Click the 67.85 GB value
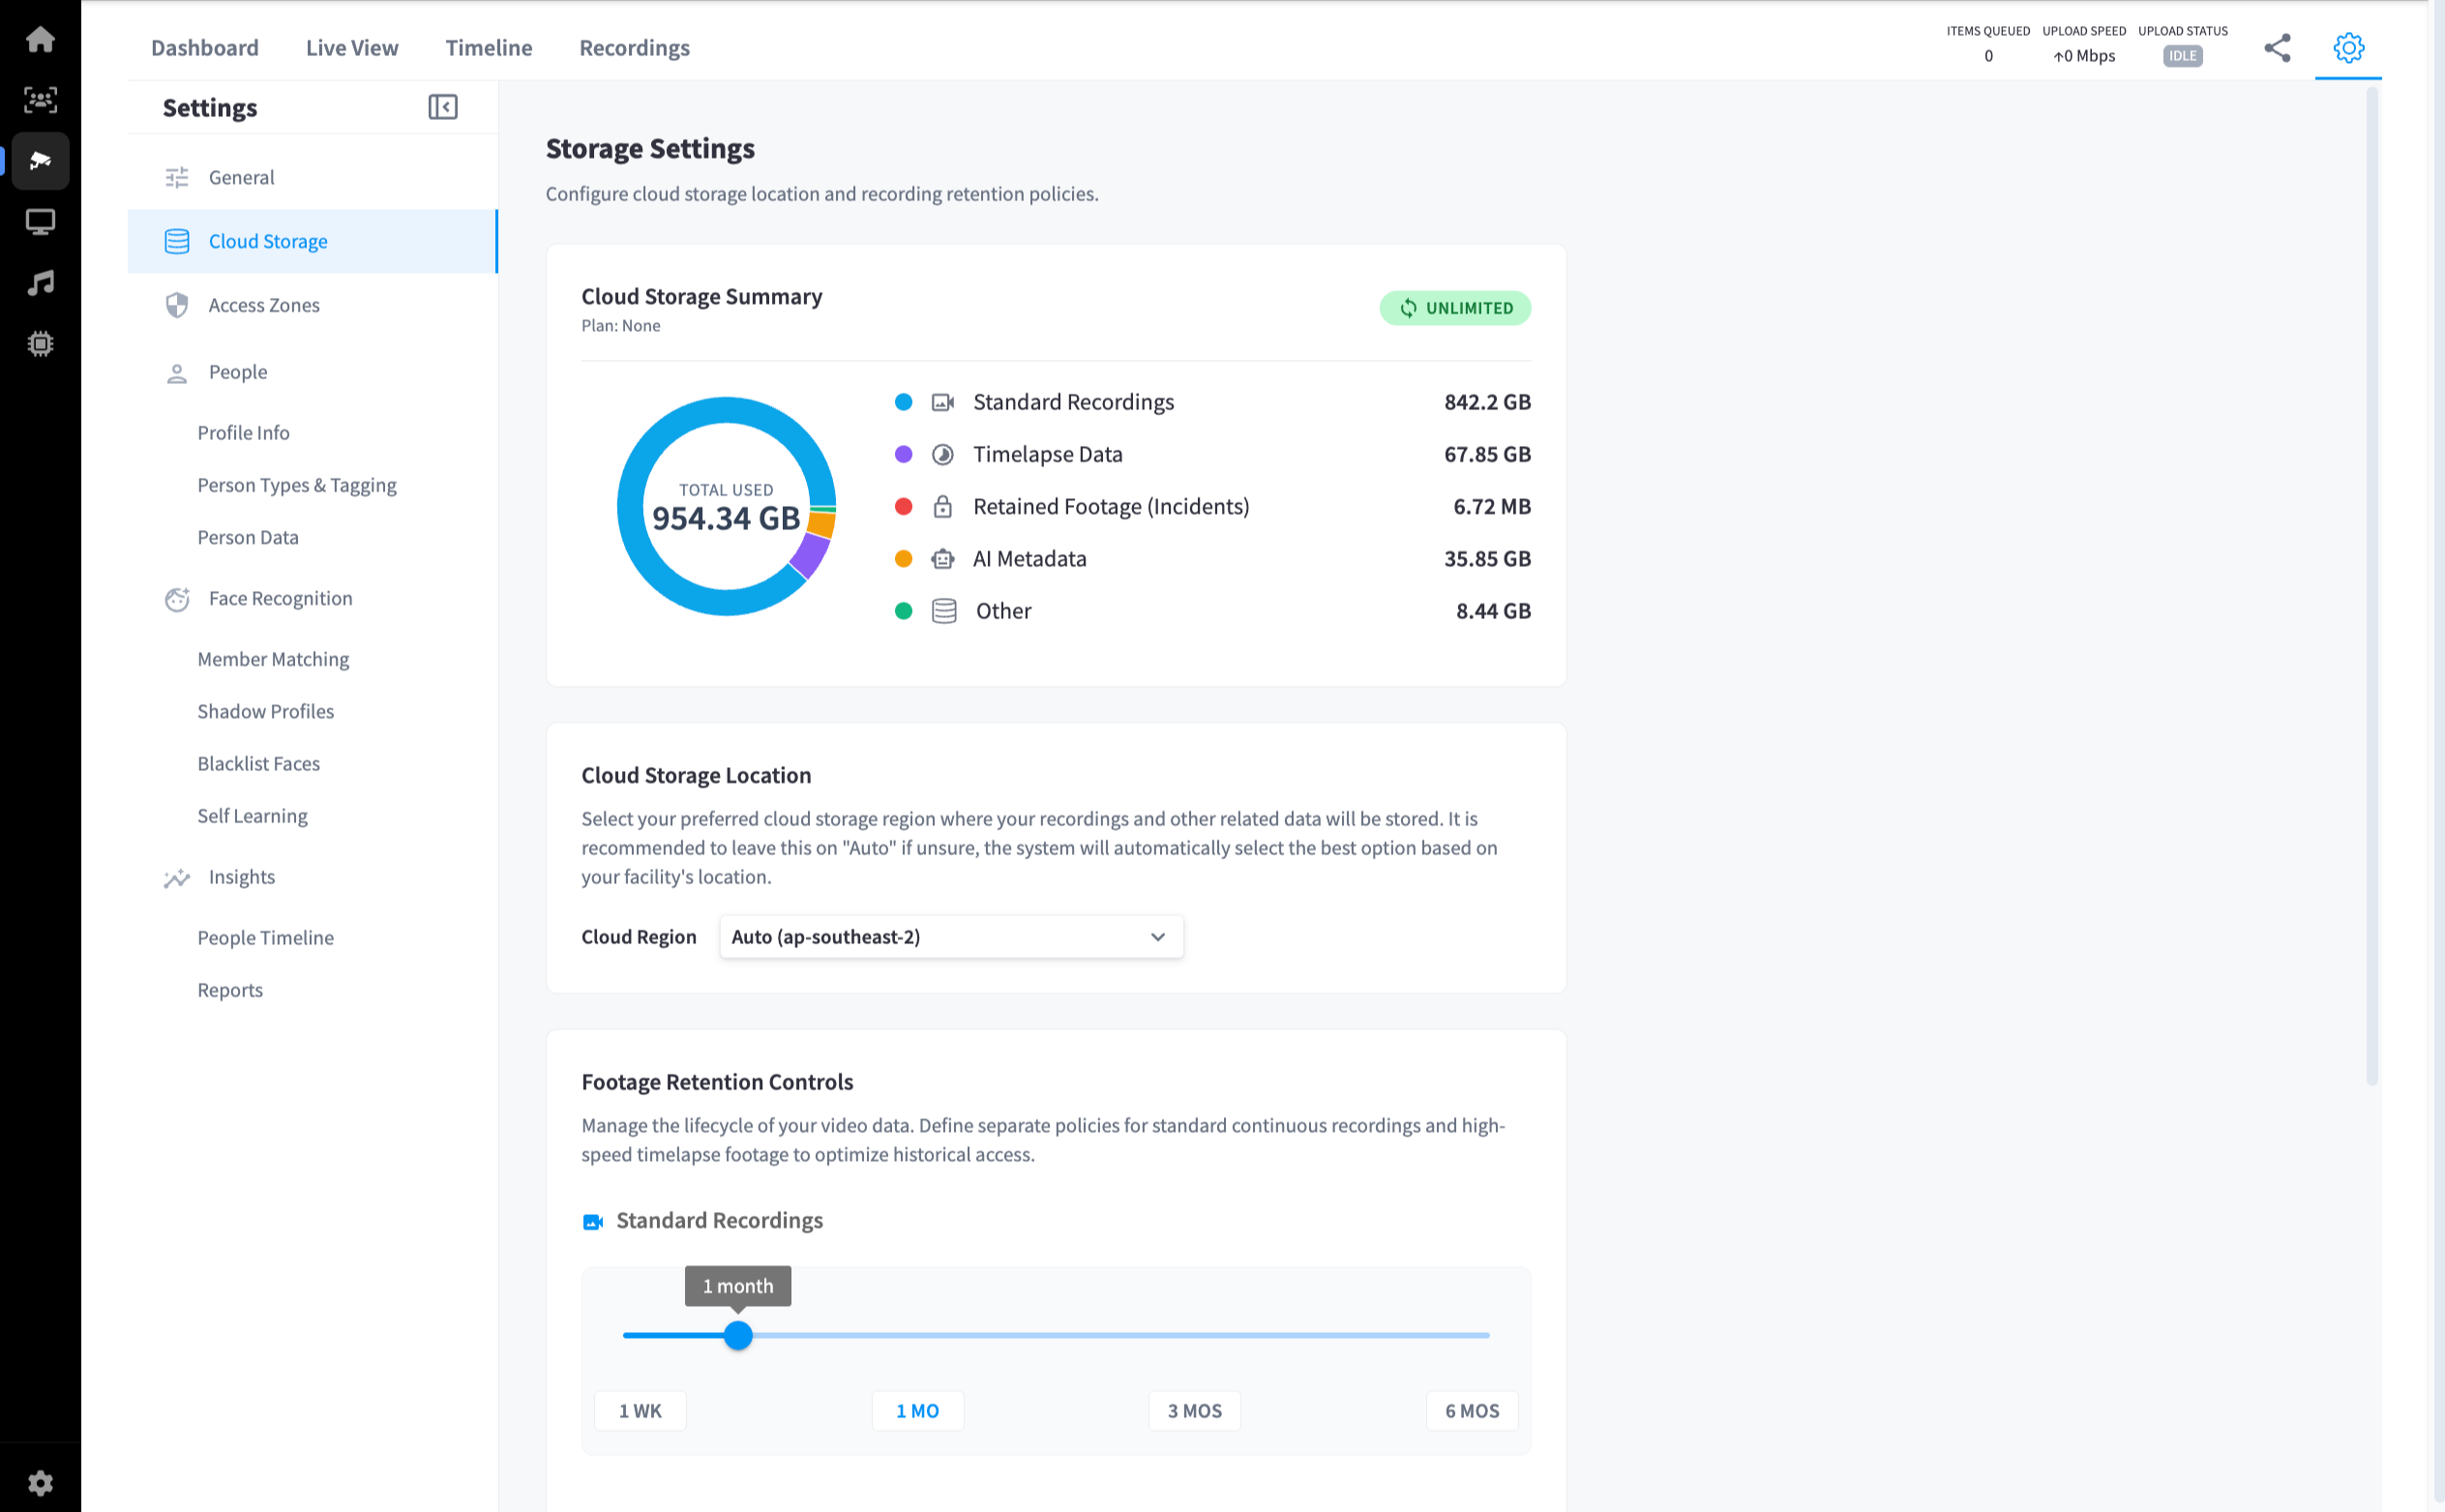 1487,454
